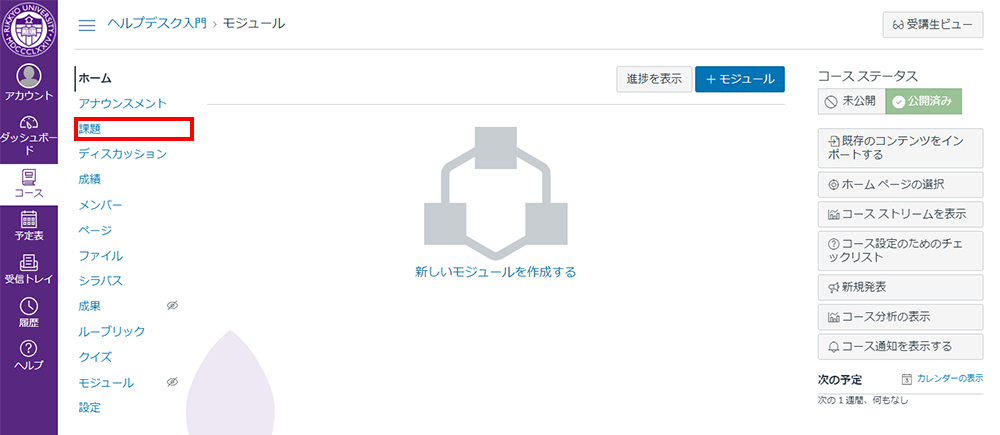Open 受講生ビュー student view

(x=927, y=25)
